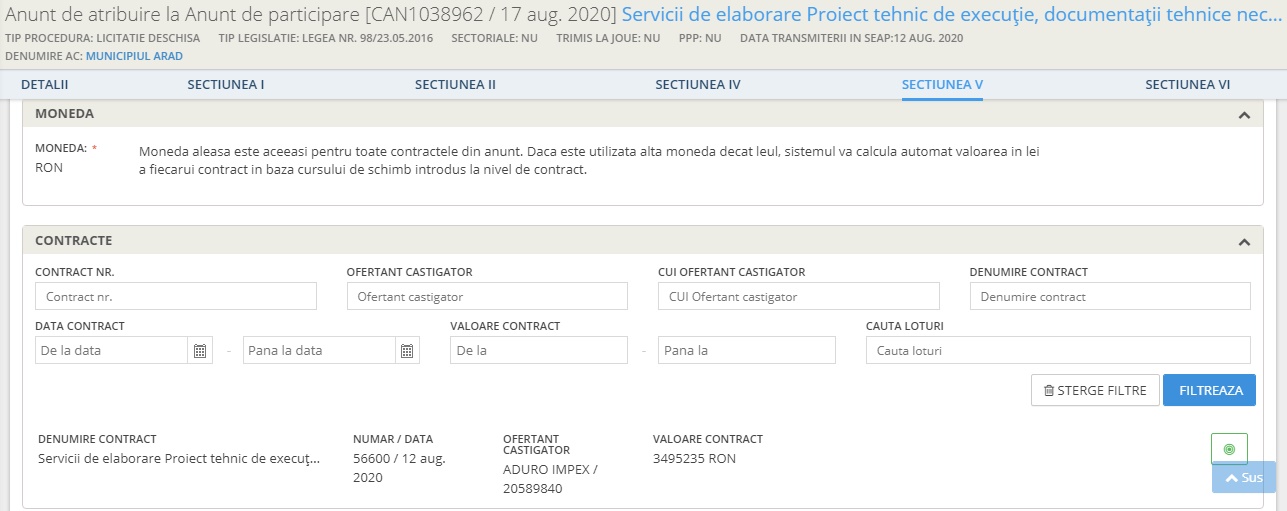Viewport: 1287px width, 511px height.
Task: Click the 'Sus' scroll-to-top button
Action: coord(1244,478)
